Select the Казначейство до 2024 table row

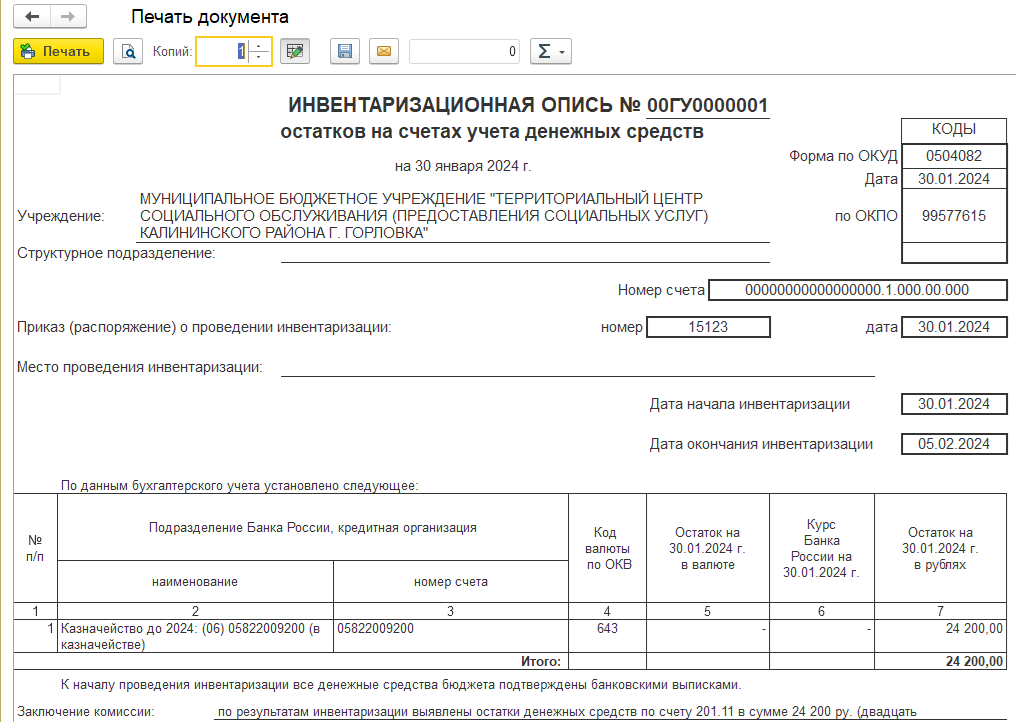[510, 636]
